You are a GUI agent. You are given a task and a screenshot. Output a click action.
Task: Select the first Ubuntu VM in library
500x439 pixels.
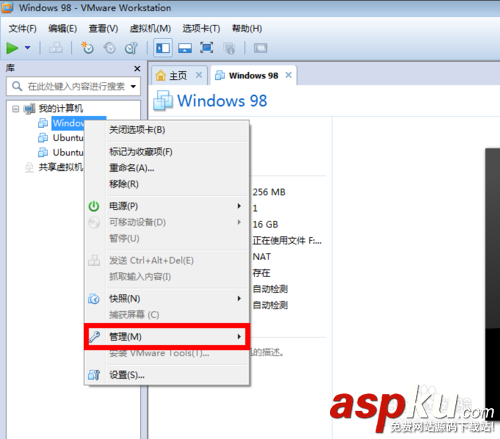tap(68, 138)
